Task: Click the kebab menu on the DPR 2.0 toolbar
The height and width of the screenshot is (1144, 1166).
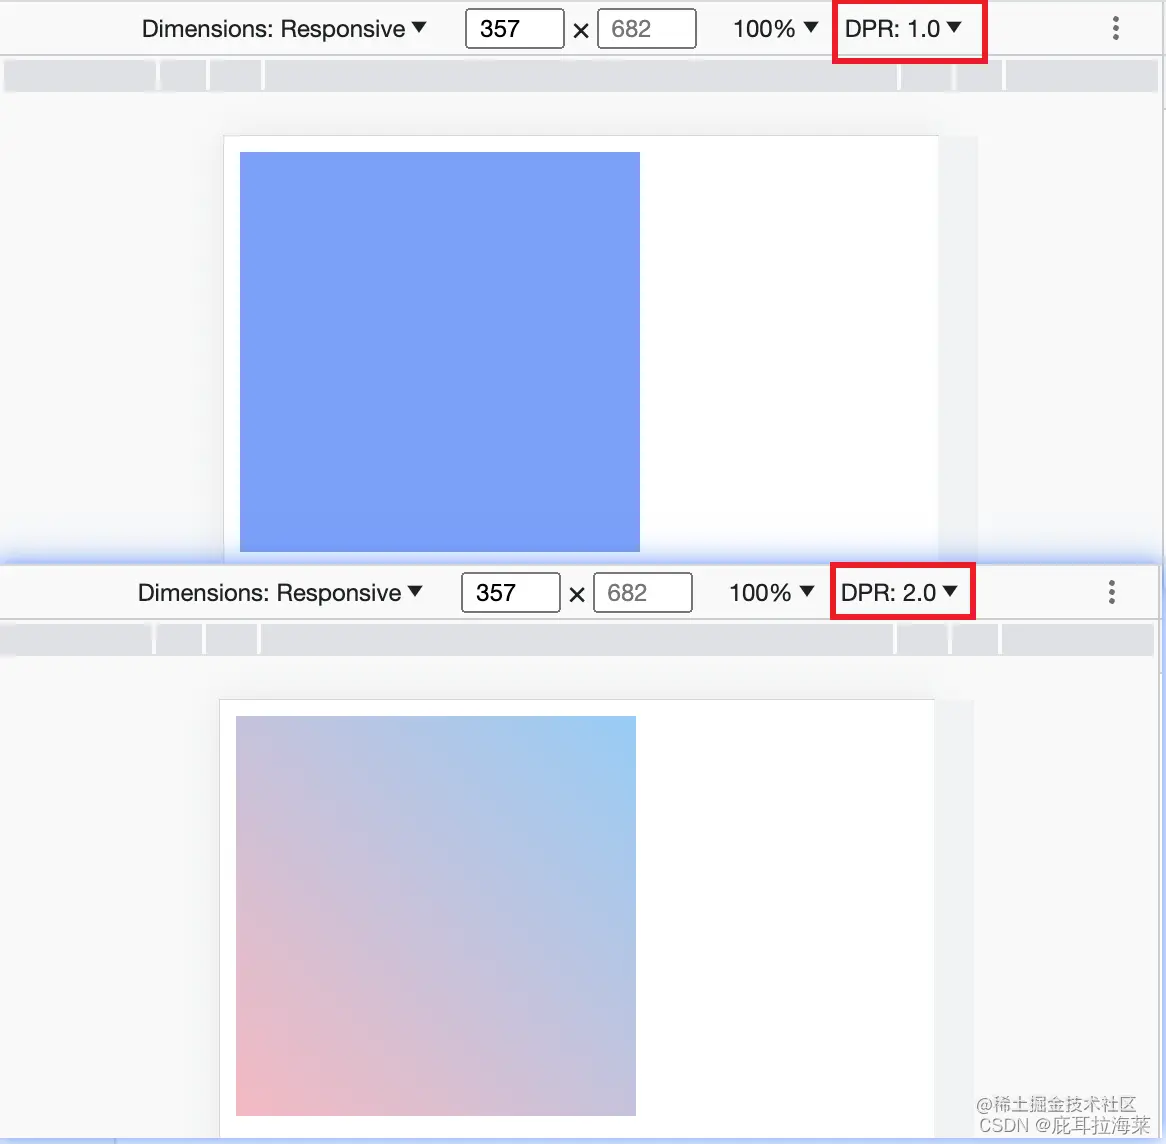Action: point(1111,592)
